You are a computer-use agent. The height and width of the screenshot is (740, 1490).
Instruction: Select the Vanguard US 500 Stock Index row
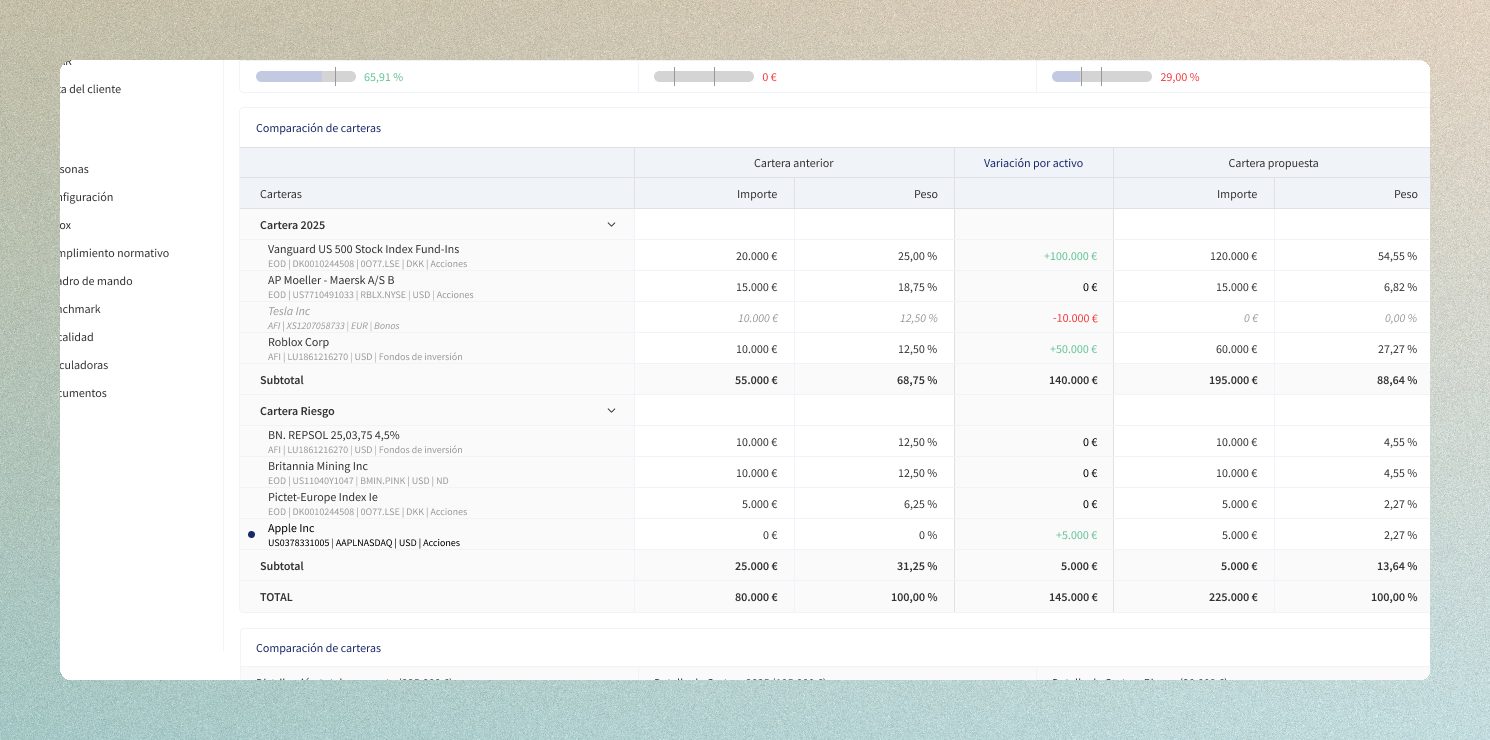(363, 249)
